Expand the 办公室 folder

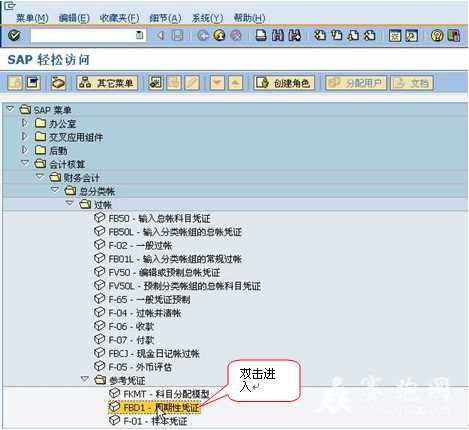point(24,123)
